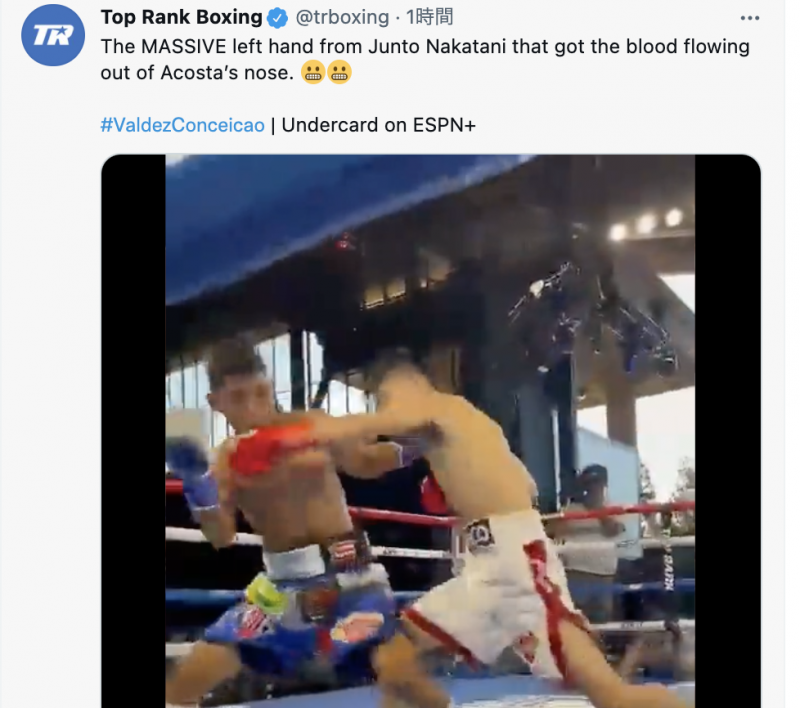Click the 'Undercard on ESPN+' text

point(379,125)
